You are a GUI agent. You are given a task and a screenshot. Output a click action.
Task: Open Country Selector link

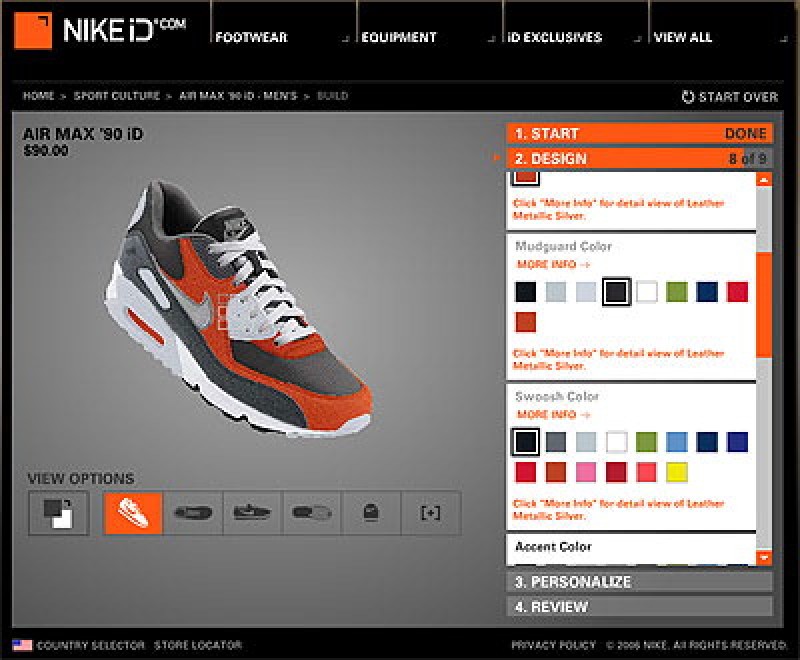[91, 646]
